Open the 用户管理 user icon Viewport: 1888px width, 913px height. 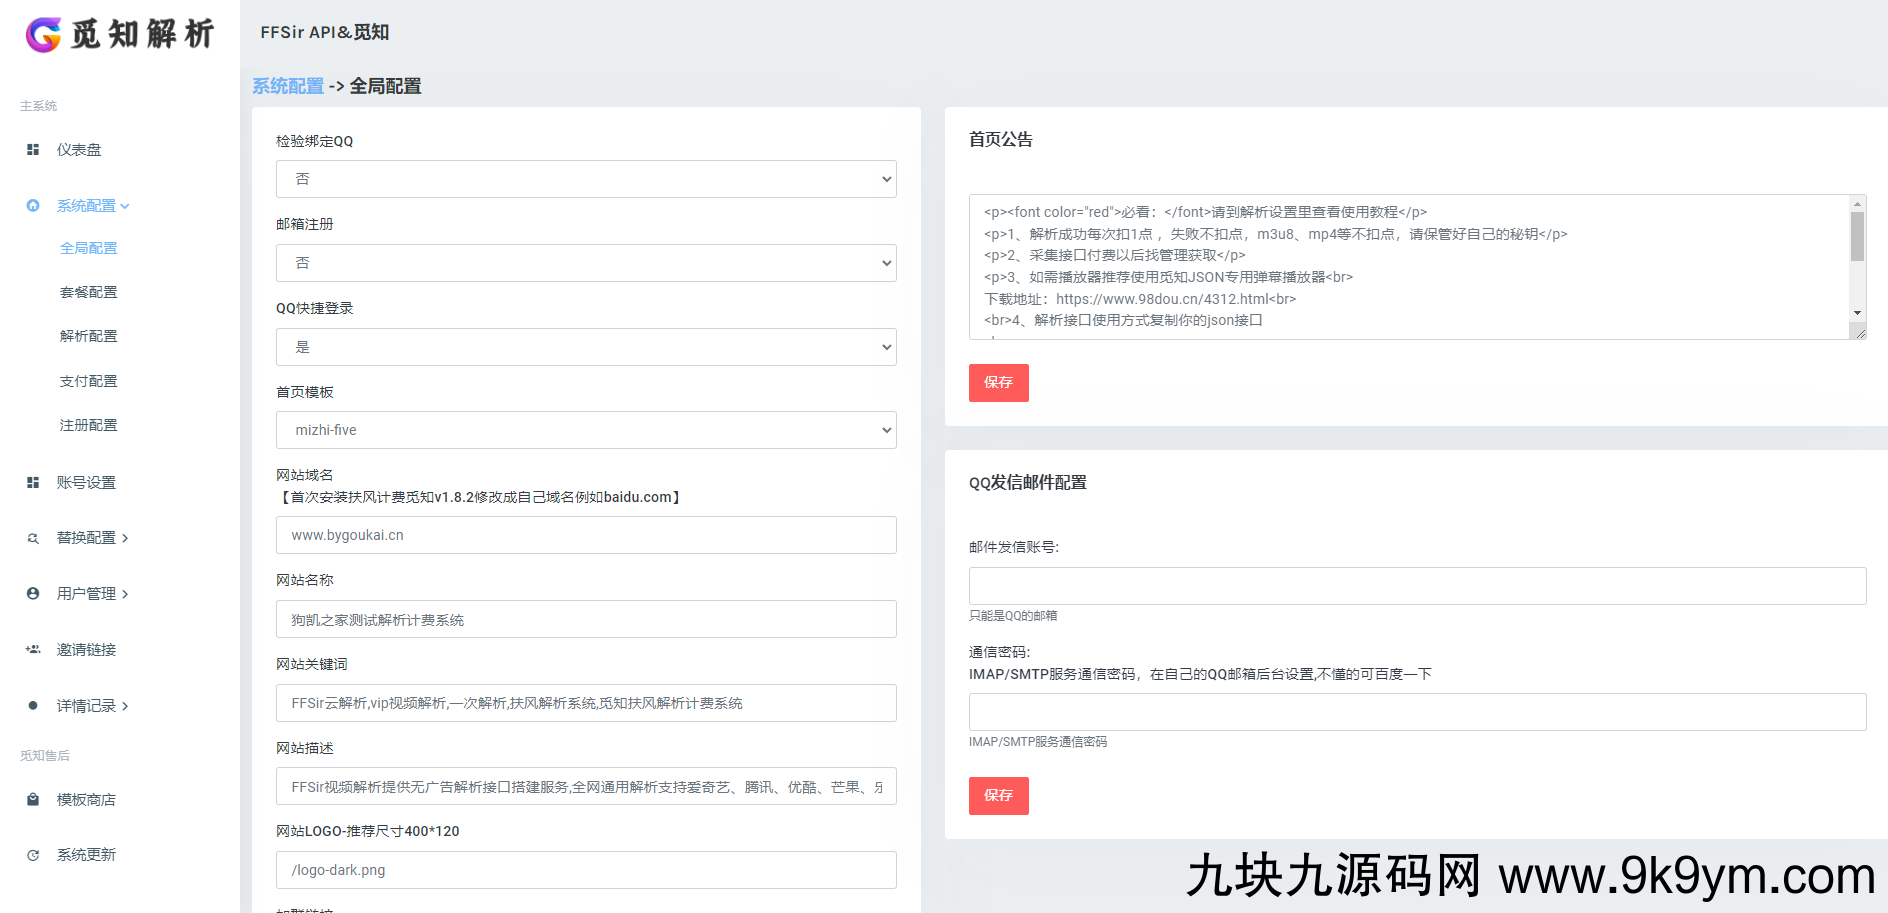point(33,593)
